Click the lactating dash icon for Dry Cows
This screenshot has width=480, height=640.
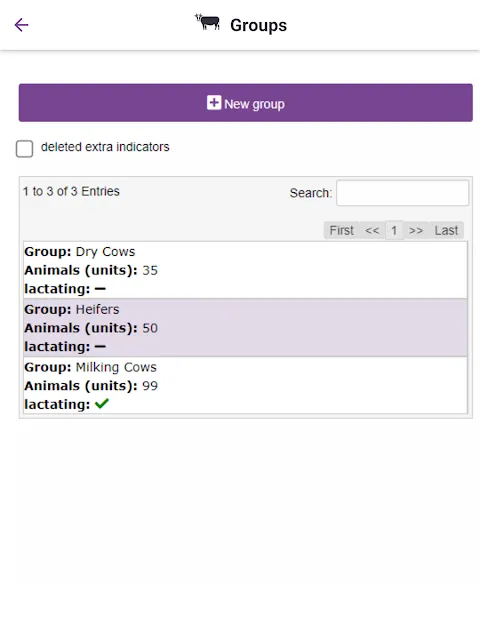[x=100, y=289]
